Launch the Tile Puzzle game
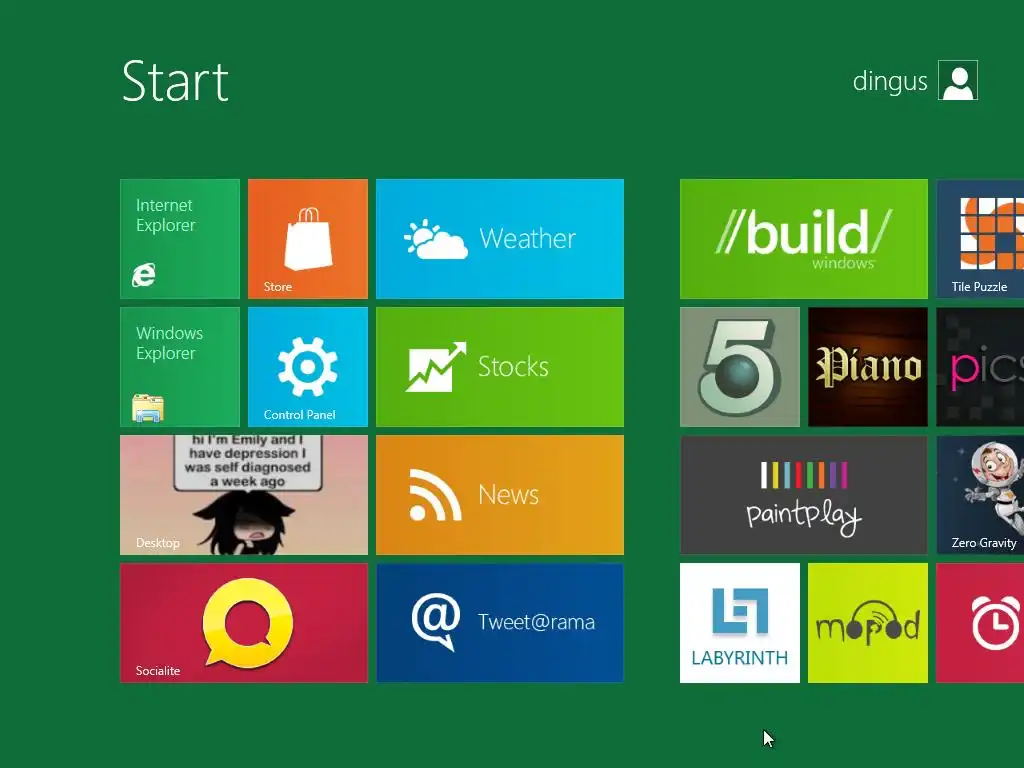 [980, 239]
